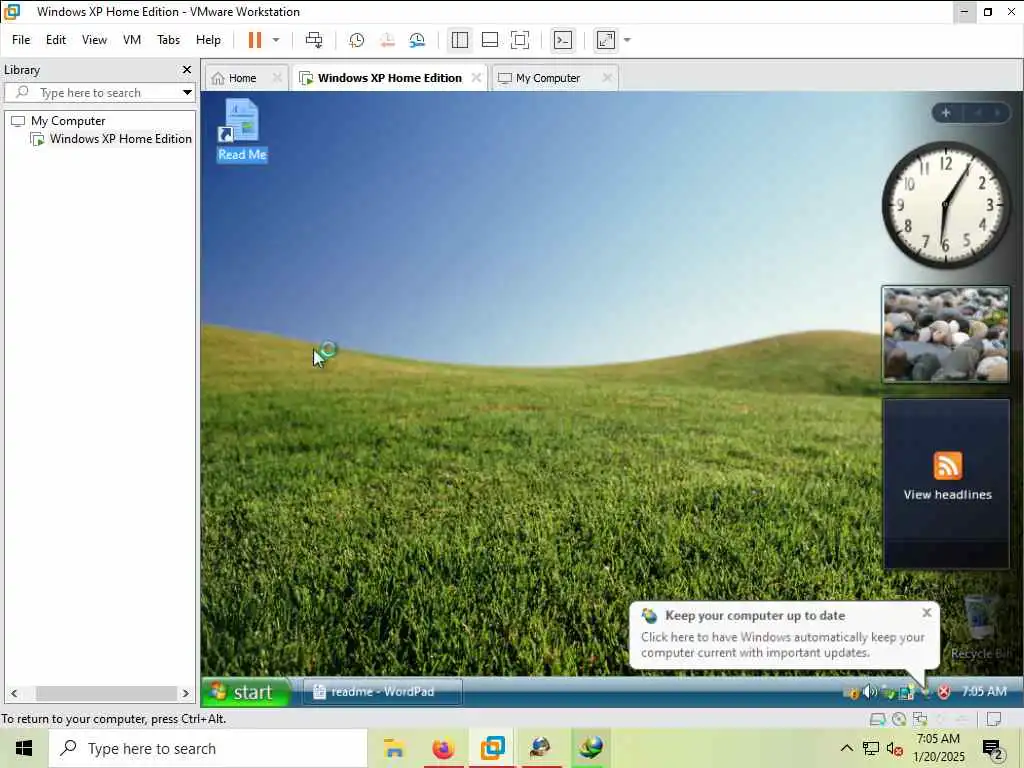Click VMware Workstation host taskbar icon
Screen dimensions: 1024x768
492,748
